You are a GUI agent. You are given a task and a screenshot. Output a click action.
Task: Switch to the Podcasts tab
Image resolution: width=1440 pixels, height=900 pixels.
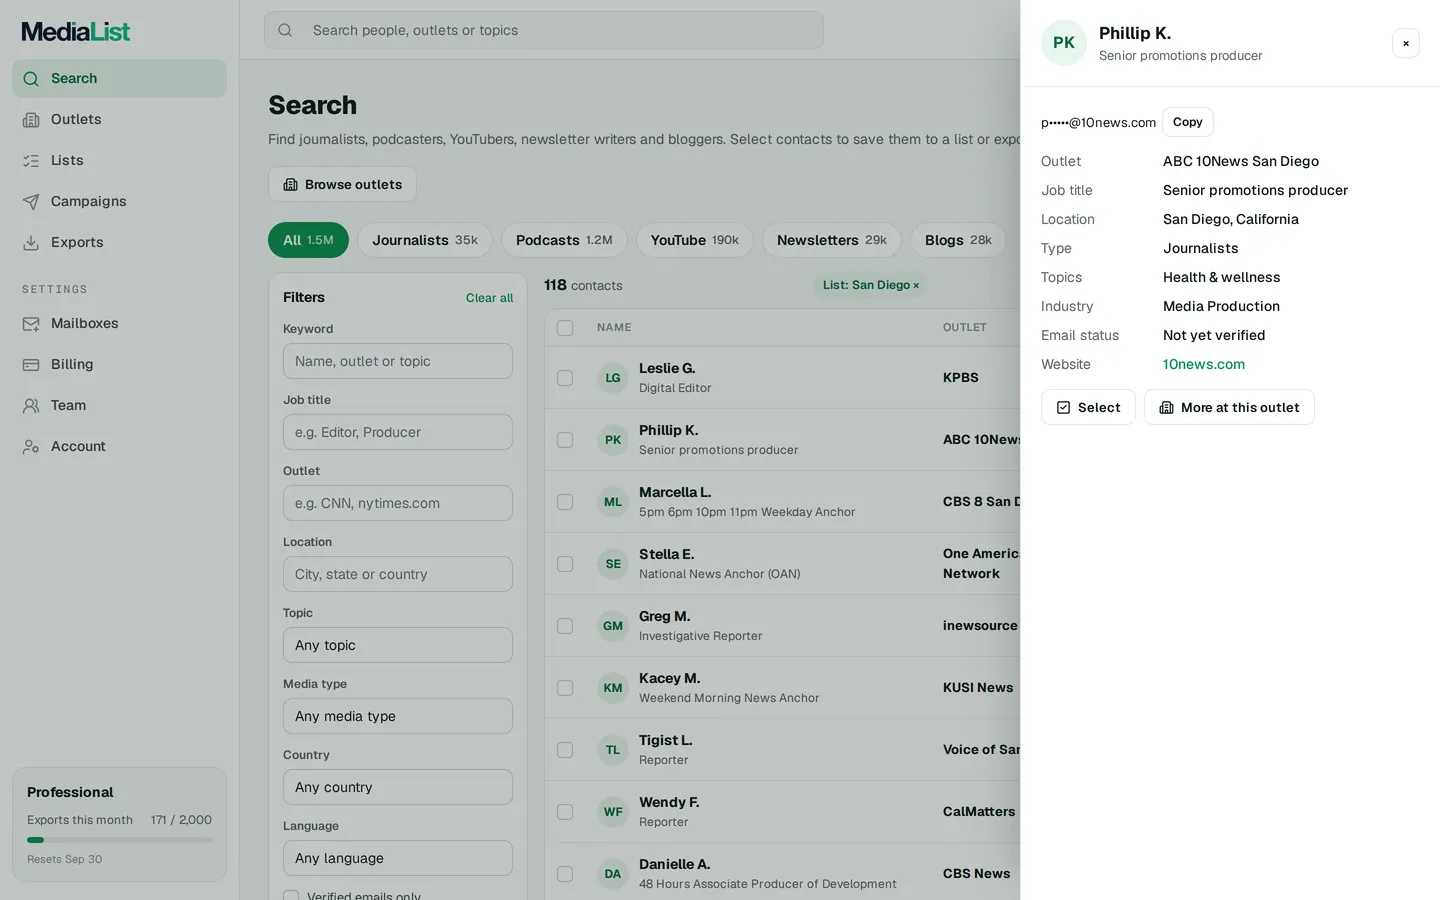pyautogui.click(x=564, y=240)
